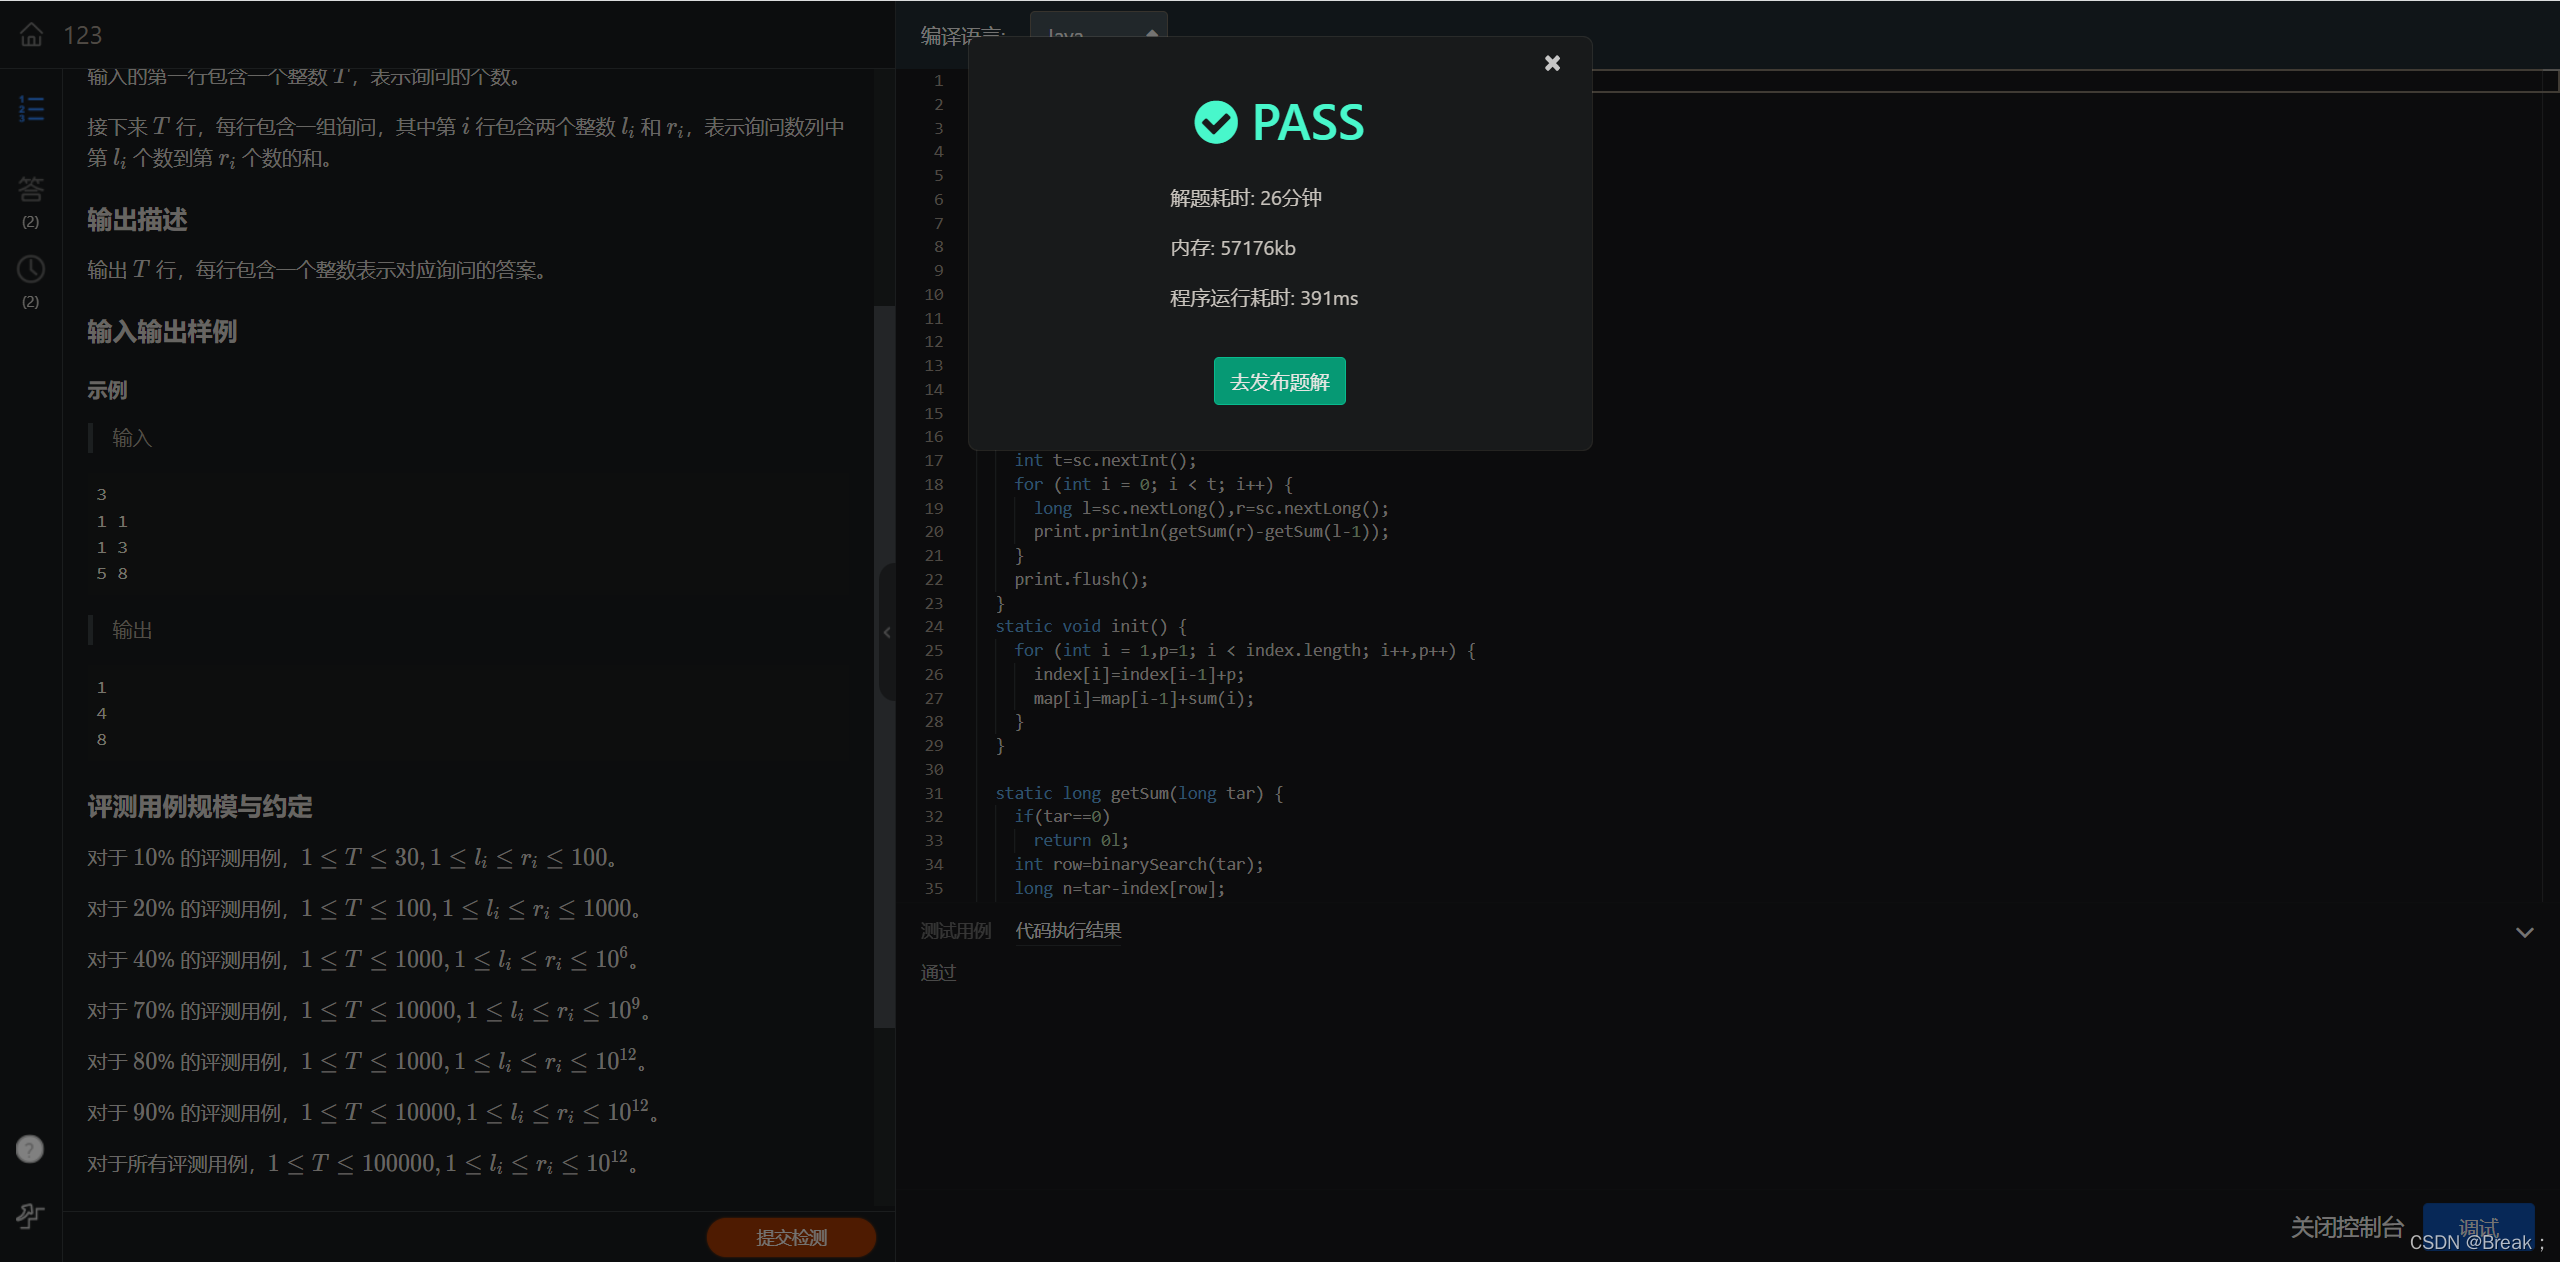Collapse the problem panel with side arrow

pyautogui.click(x=887, y=632)
